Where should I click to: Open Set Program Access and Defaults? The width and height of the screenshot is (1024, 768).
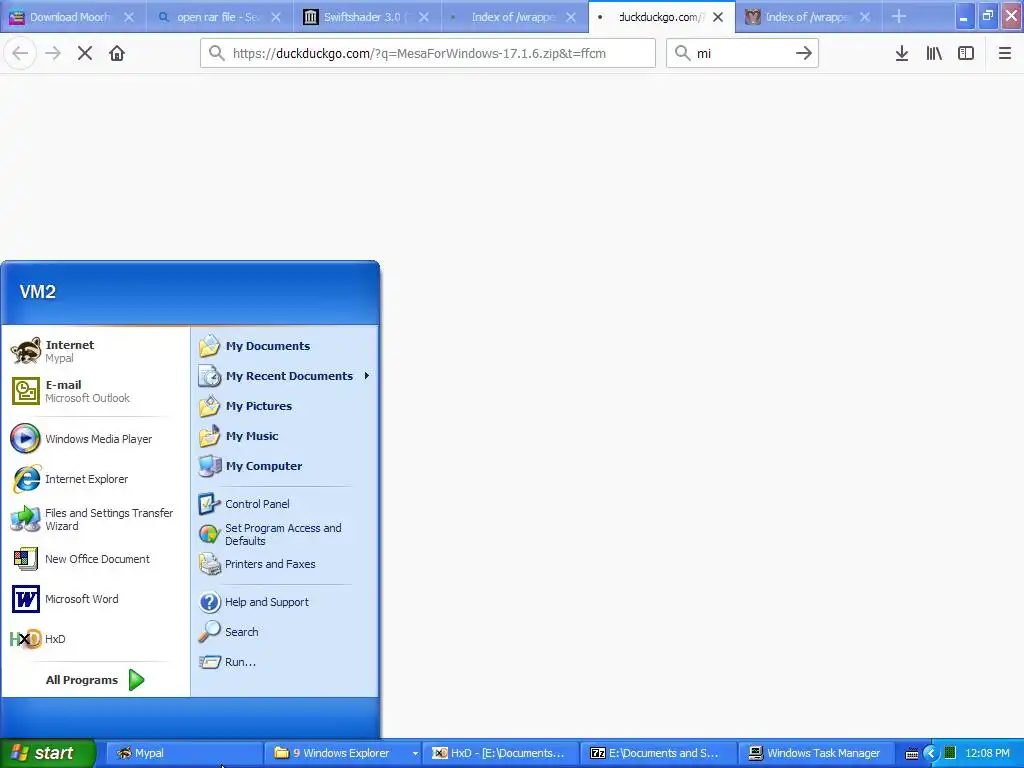pyautogui.click(x=285, y=534)
